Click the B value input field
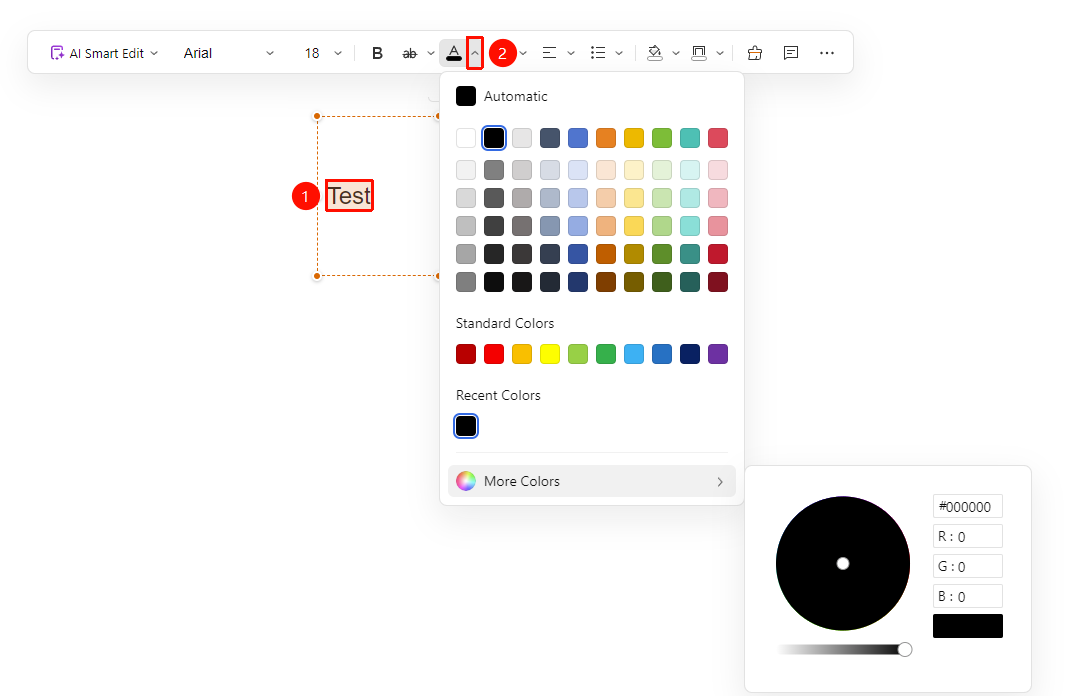Screen dimensions: 1082x696 tap(967, 597)
